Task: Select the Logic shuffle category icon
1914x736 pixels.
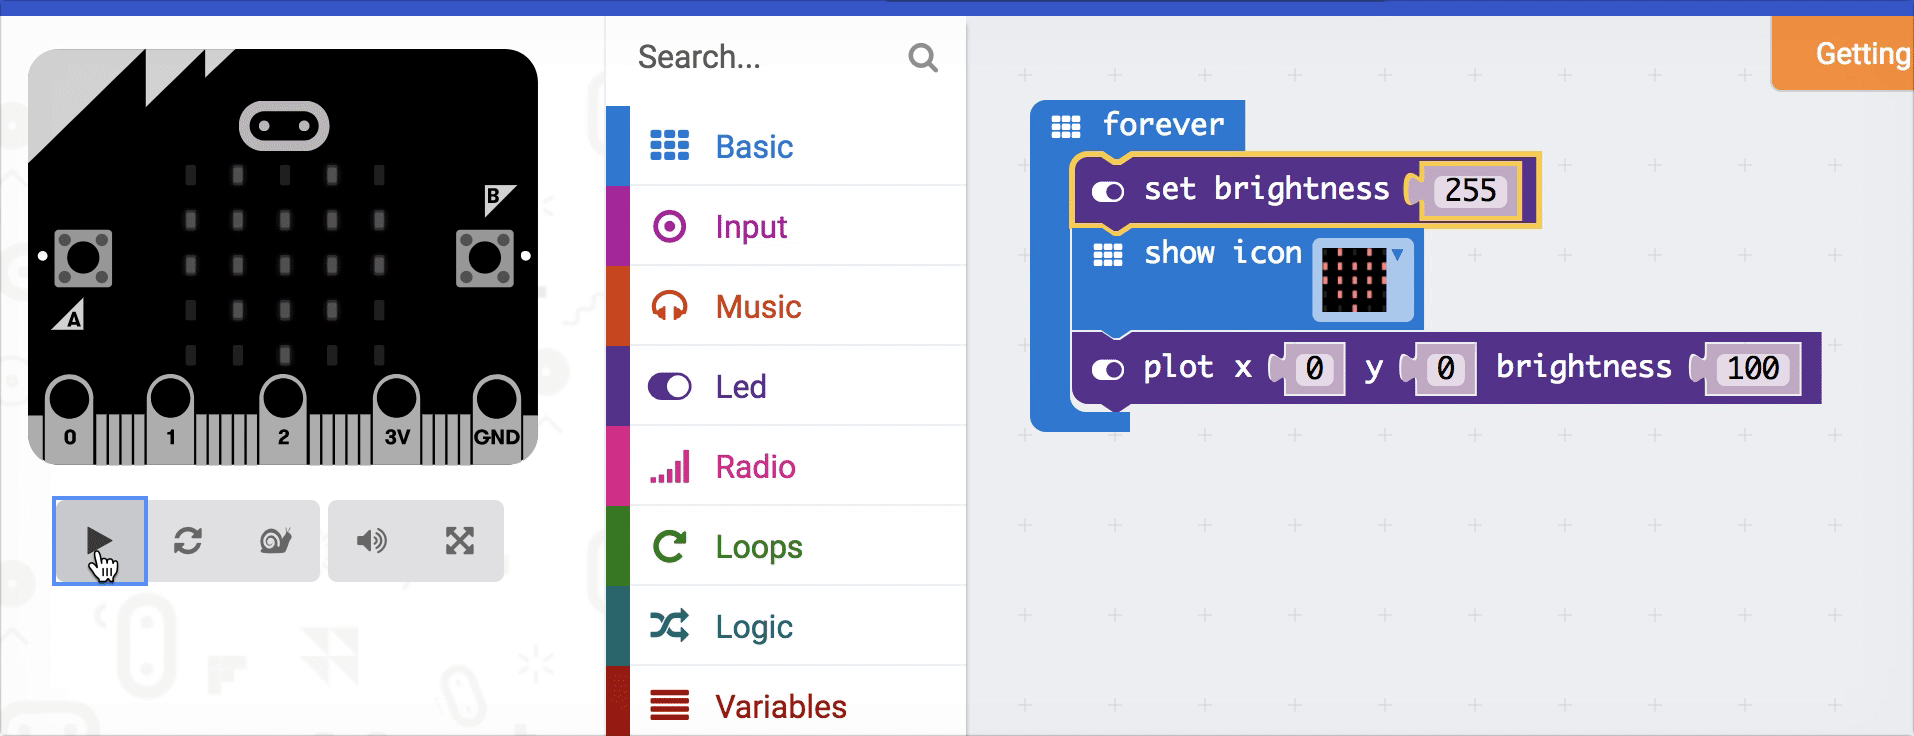Action: (x=671, y=626)
